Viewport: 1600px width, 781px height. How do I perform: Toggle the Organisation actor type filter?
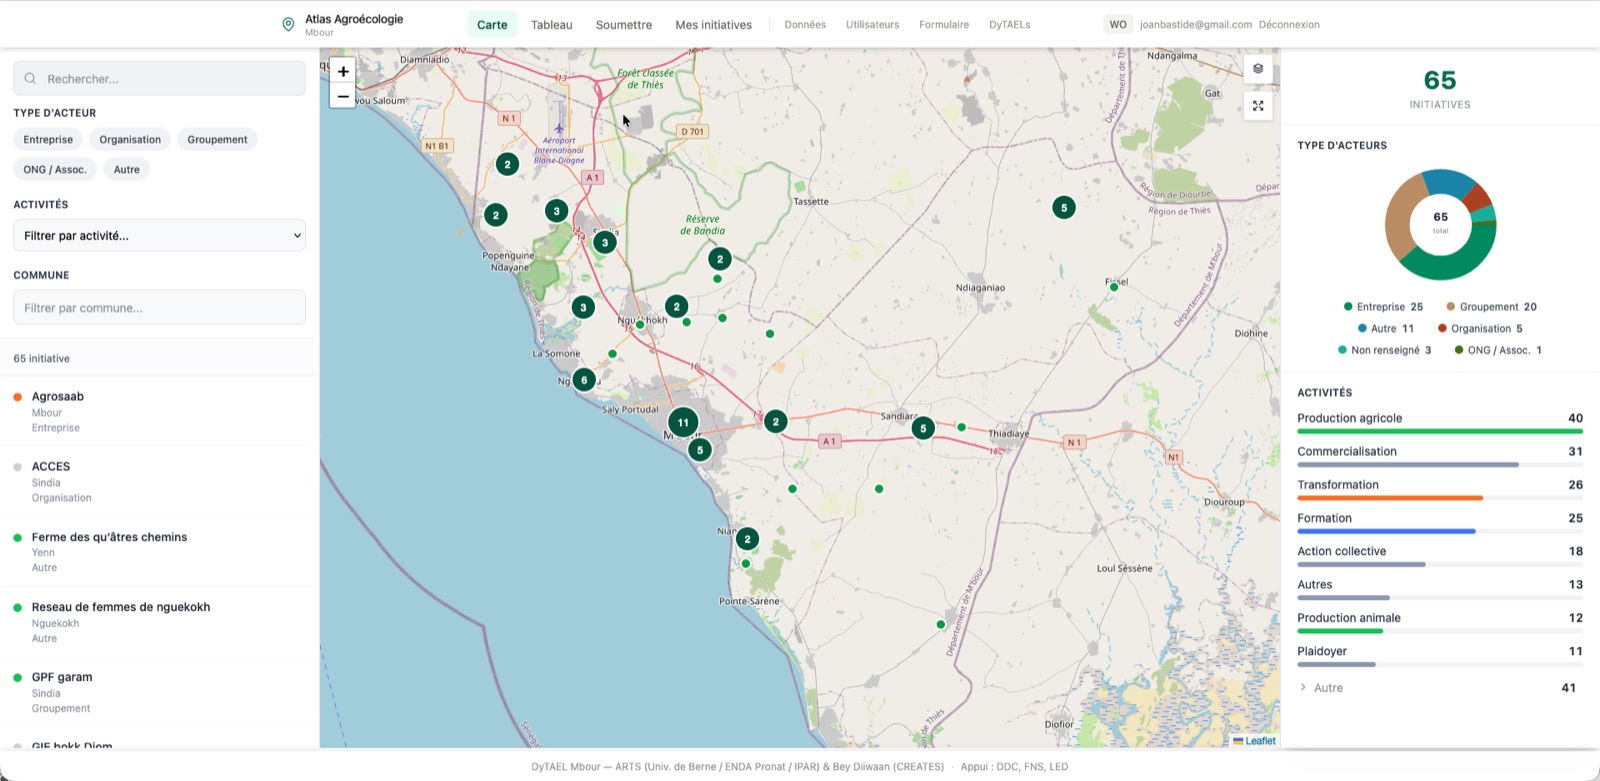click(x=130, y=140)
